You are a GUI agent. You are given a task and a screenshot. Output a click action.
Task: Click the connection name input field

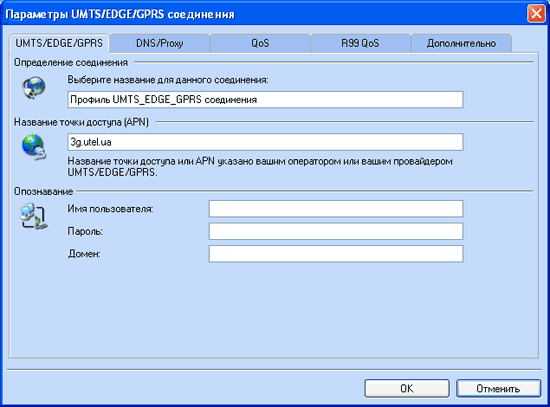click(265, 100)
